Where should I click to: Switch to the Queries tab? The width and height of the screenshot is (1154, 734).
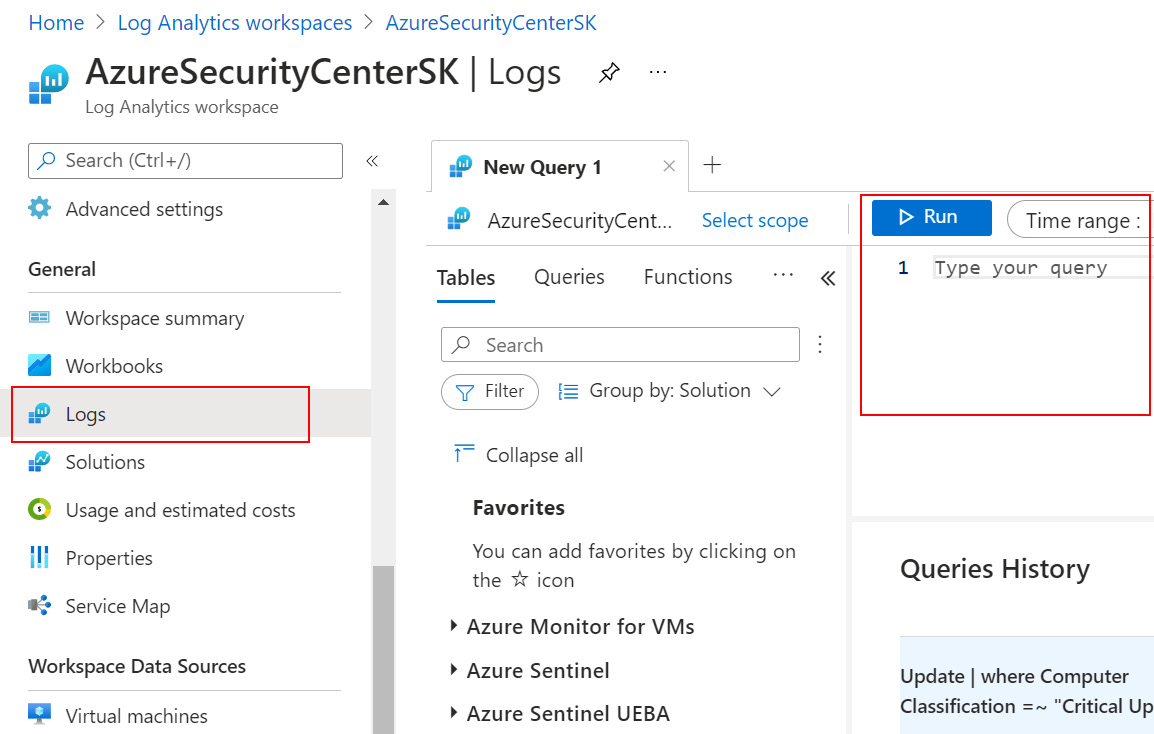(x=569, y=277)
